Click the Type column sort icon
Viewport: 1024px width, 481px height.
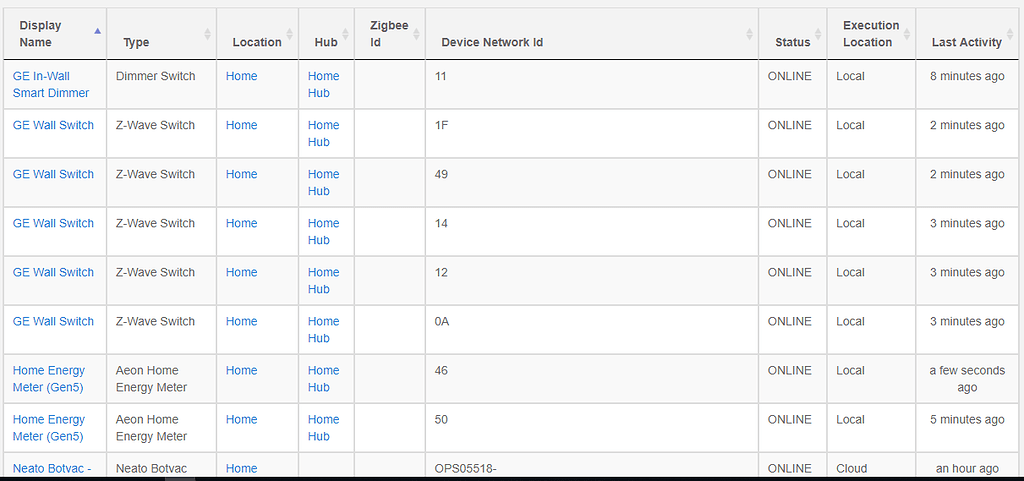[x=207, y=34]
